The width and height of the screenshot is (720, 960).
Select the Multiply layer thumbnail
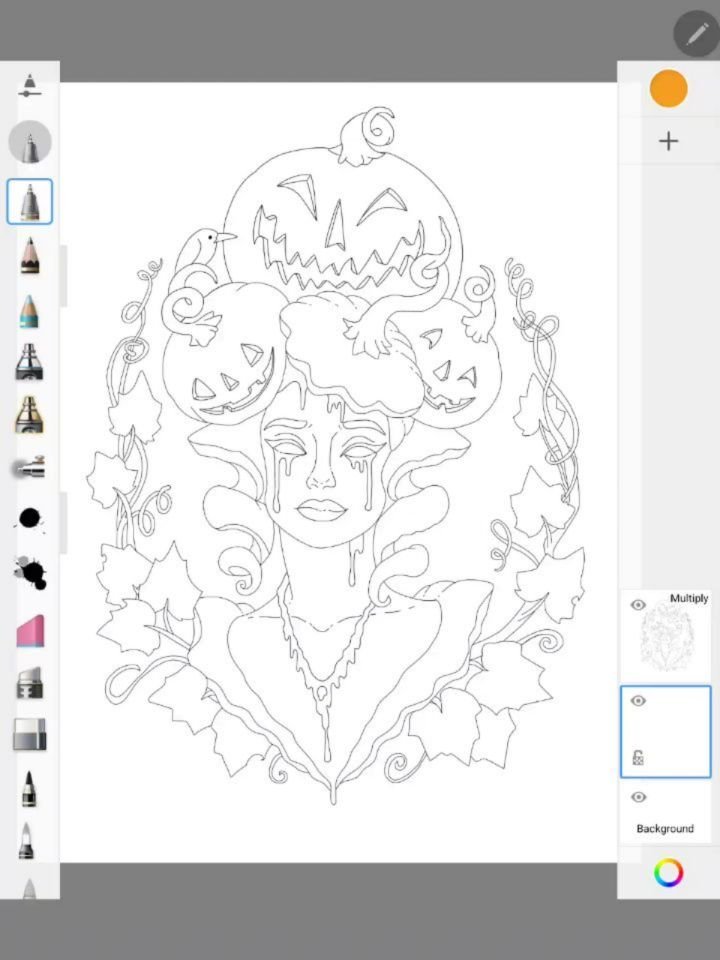(667, 636)
